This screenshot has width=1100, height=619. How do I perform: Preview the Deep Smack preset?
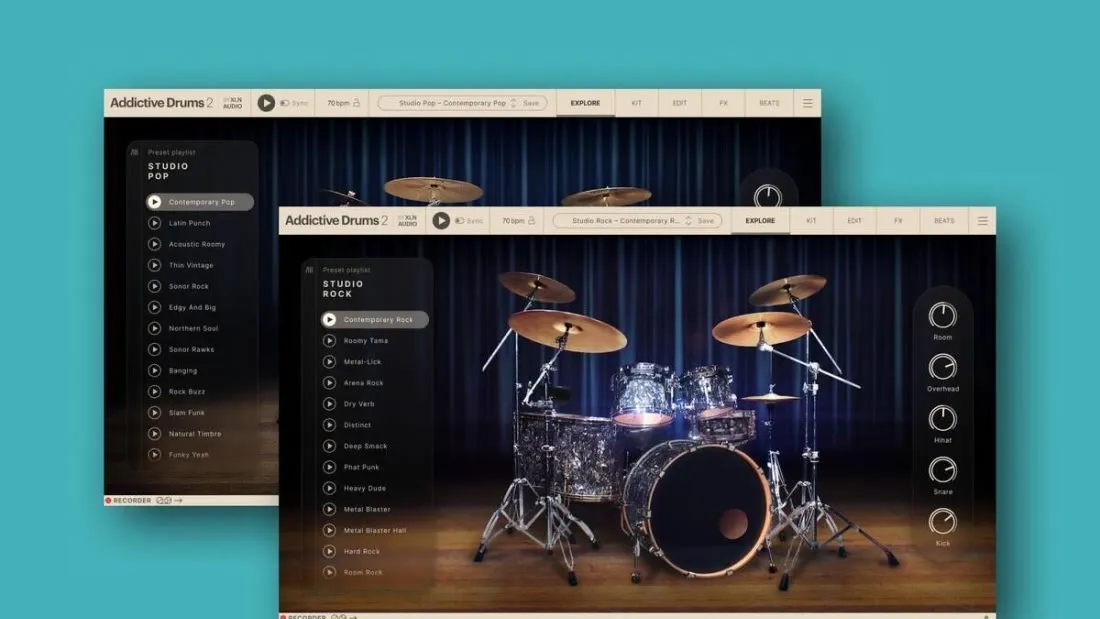[329, 446]
